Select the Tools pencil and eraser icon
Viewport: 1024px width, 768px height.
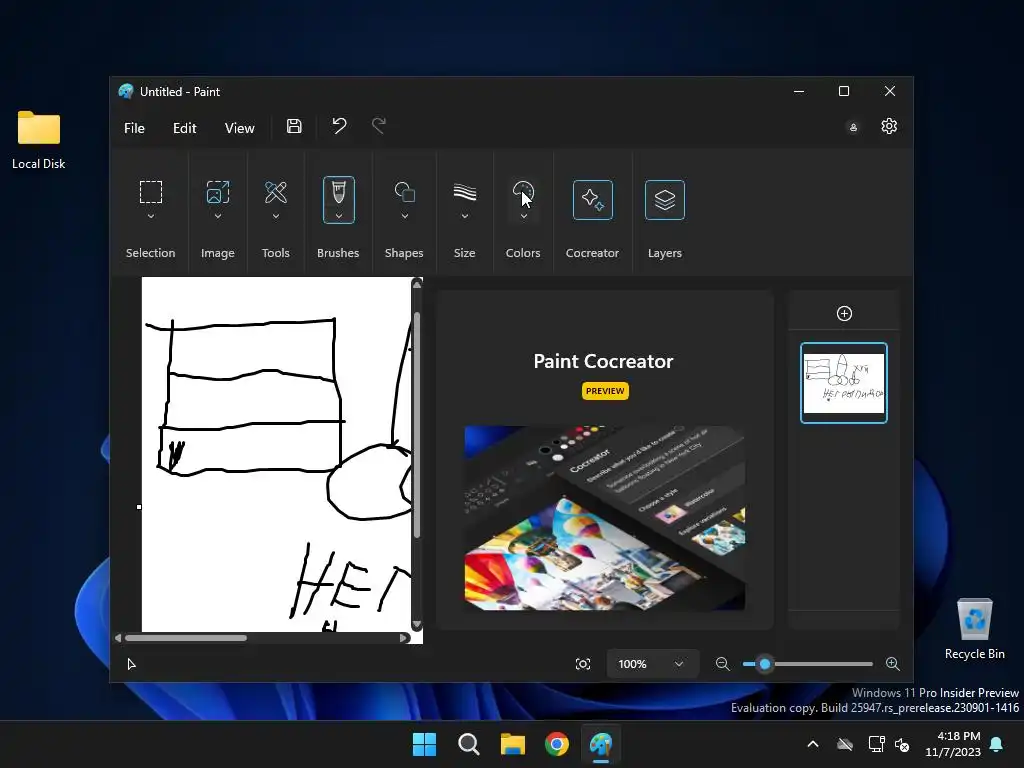(276, 192)
